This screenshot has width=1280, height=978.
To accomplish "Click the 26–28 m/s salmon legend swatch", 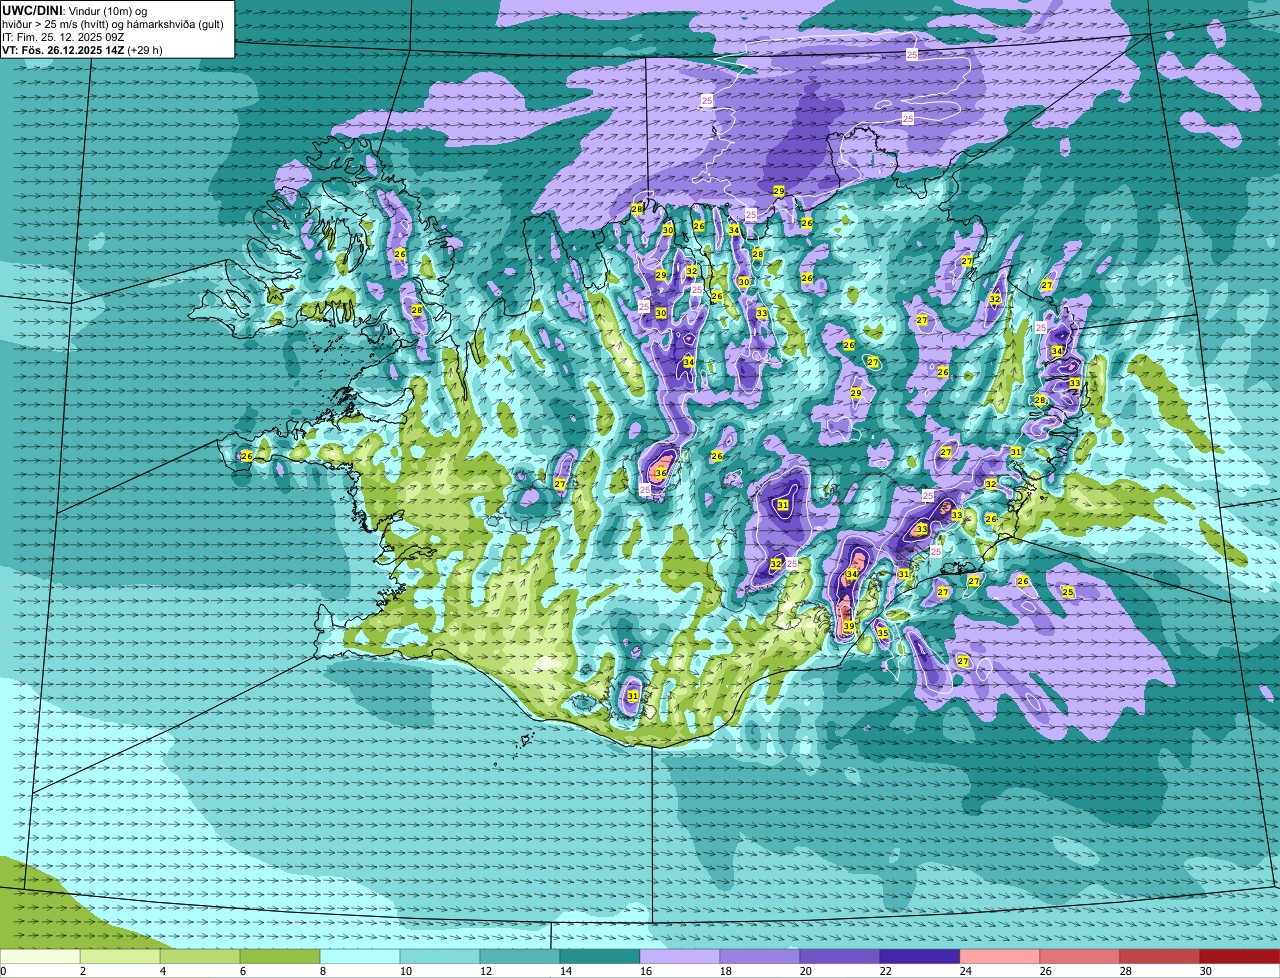I will 1080,957.
